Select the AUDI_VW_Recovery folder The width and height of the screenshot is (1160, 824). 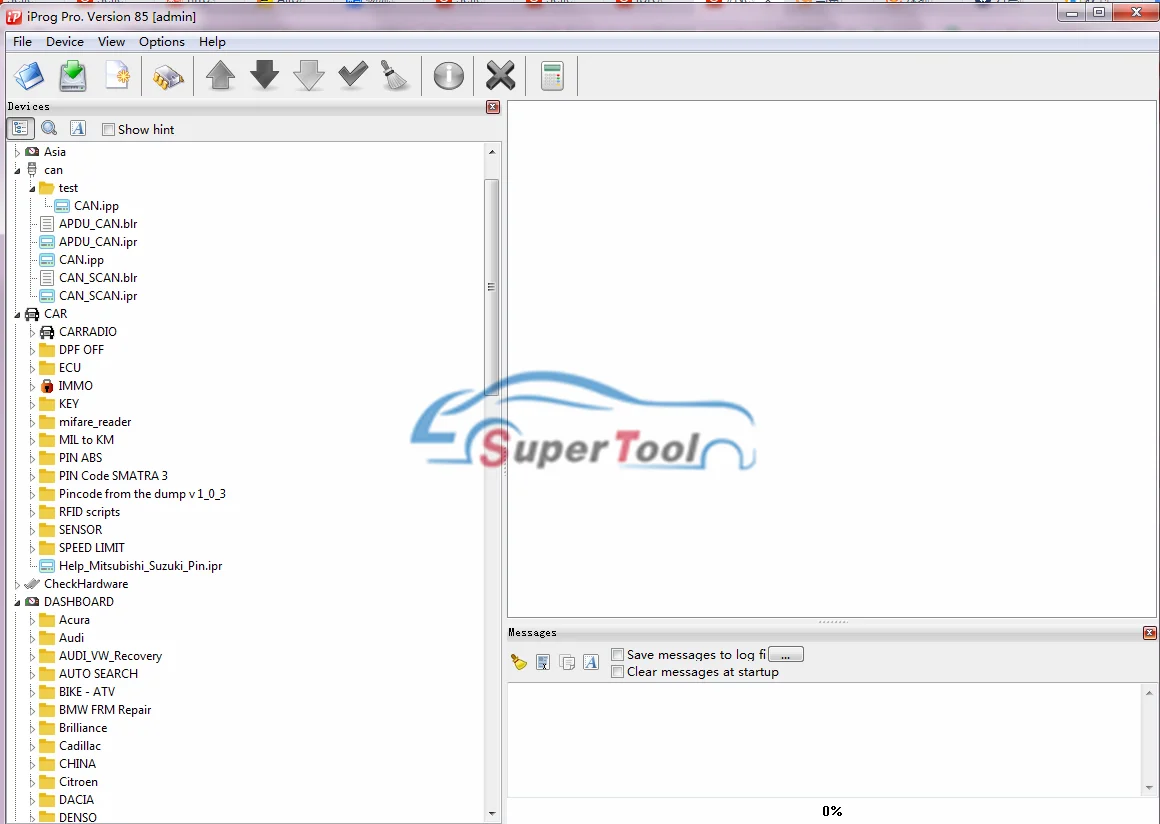pos(110,656)
